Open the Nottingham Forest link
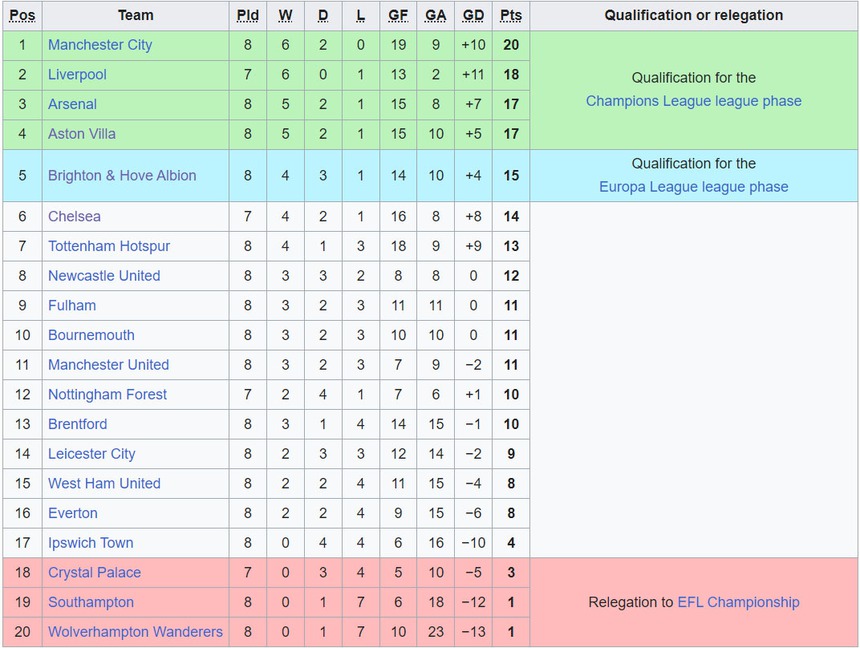Image resolution: width=860 pixels, height=648 pixels. 107,395
